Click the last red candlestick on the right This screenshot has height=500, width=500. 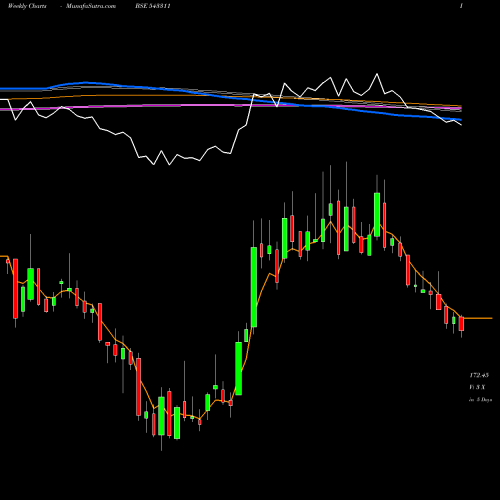pos(461,324)
